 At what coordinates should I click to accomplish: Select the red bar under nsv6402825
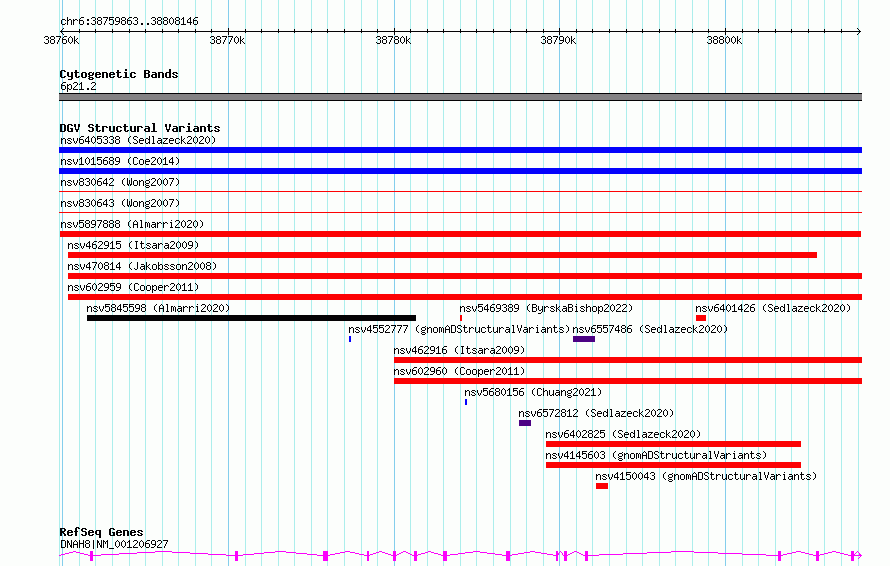click(x=673, y=445)
